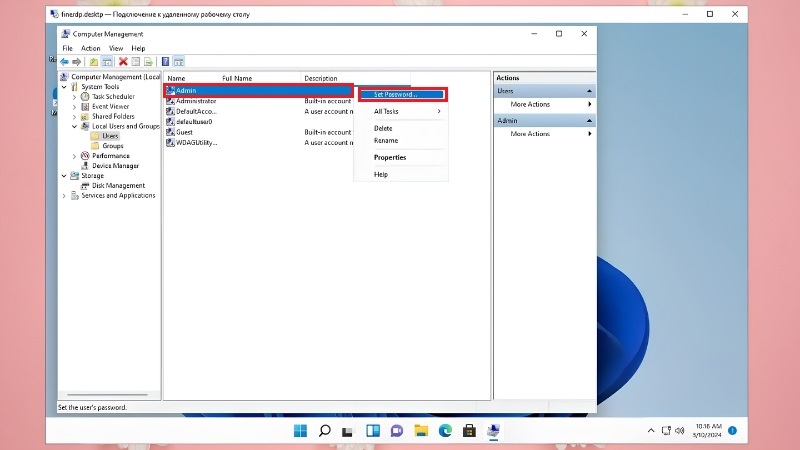800x450 pixels.
Task: Toggle the Show/Hide Console Tree icon
Action: click(x=107, y=62)
